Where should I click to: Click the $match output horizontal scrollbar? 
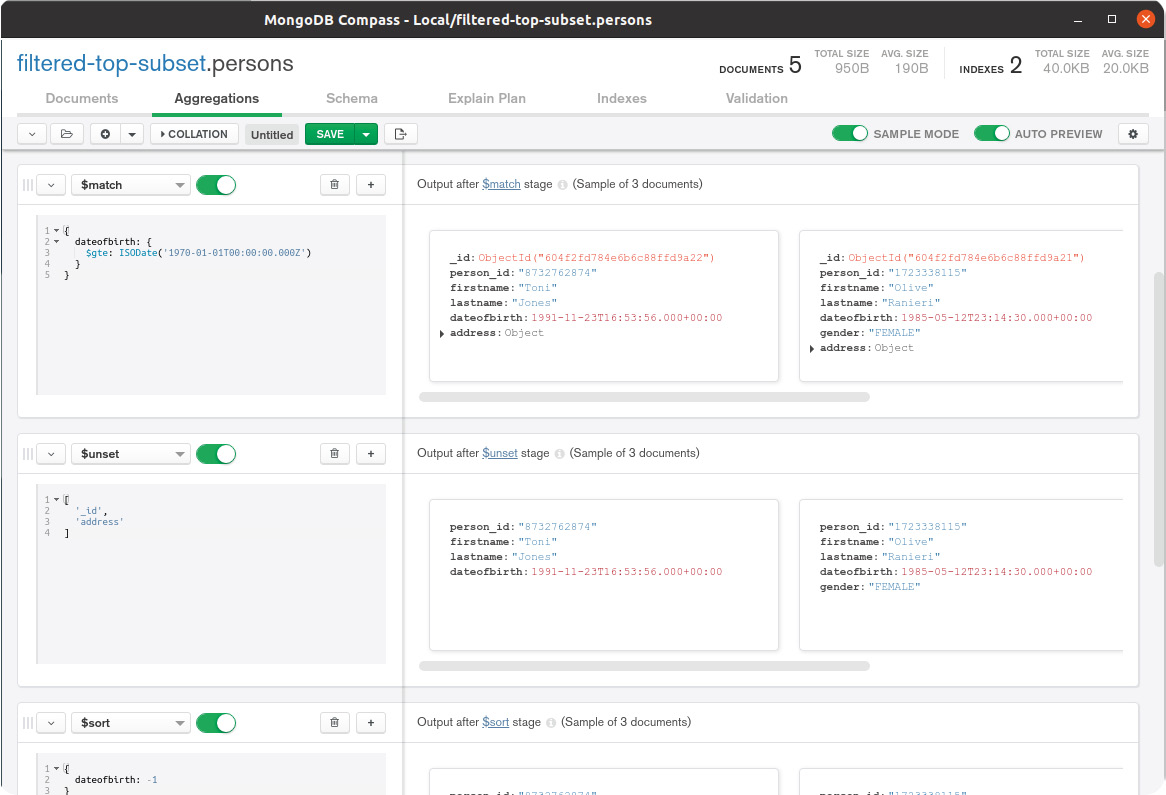tap(644, 397)
